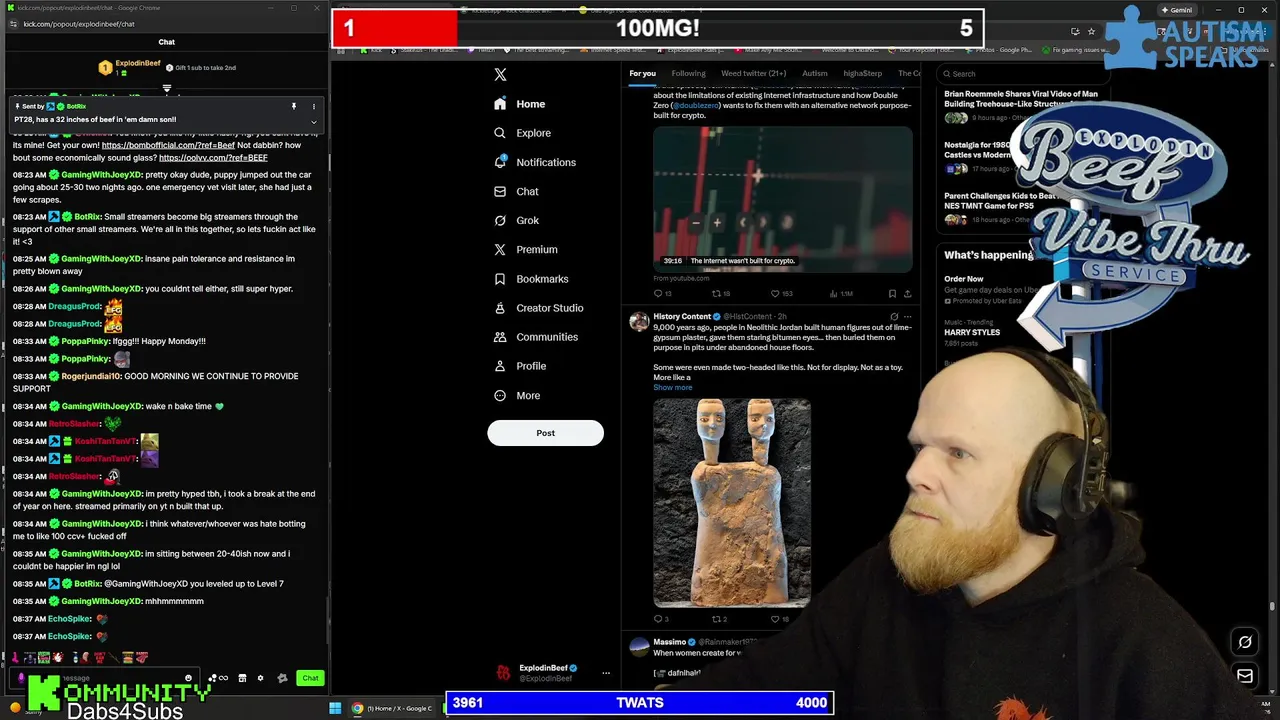Open Kick channel points infinity icon
Screen dimensions: 1280x720
(x=223, y=678)
